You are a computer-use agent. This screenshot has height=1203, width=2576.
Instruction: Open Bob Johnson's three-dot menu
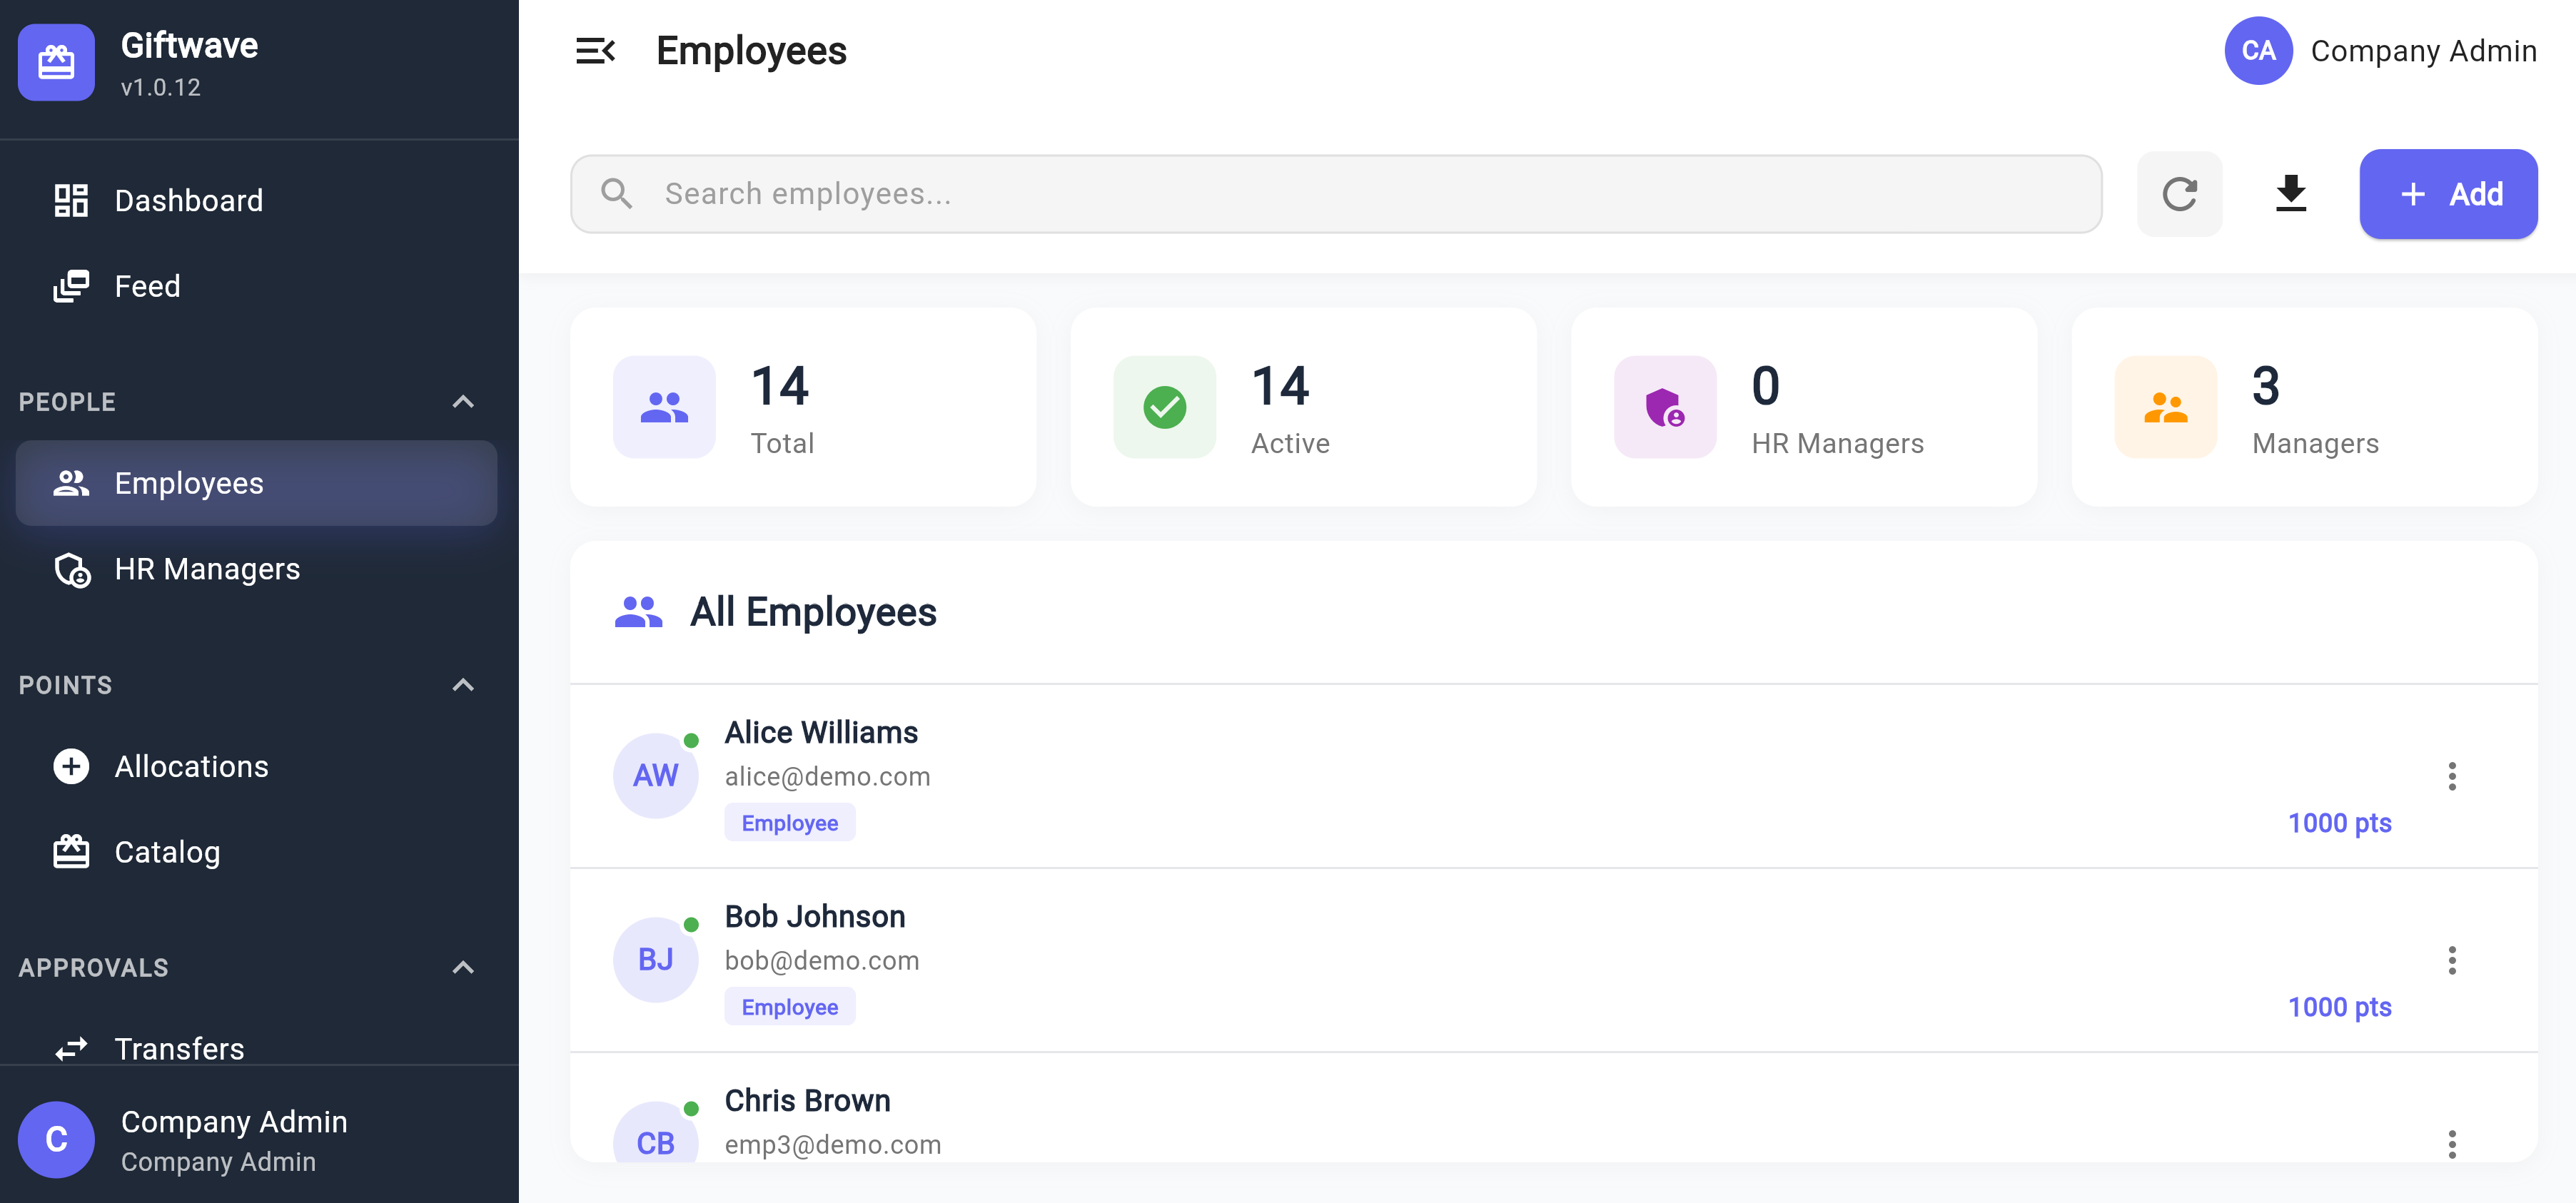pos(2451,960)
